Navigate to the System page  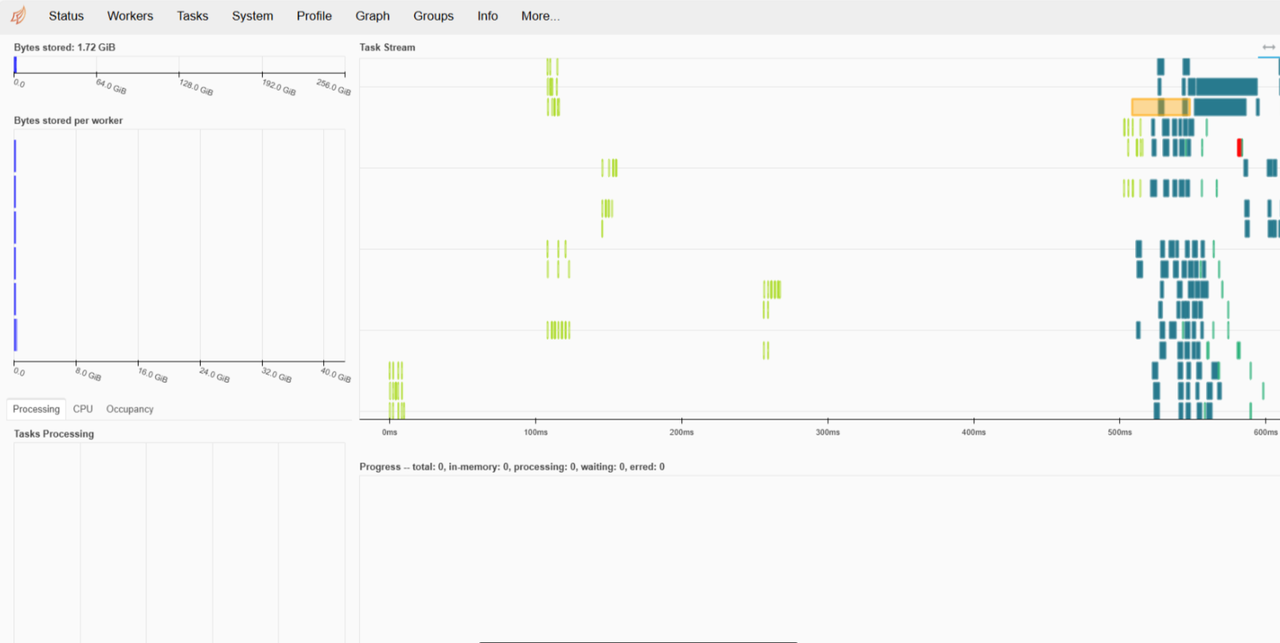click(252, 16)
